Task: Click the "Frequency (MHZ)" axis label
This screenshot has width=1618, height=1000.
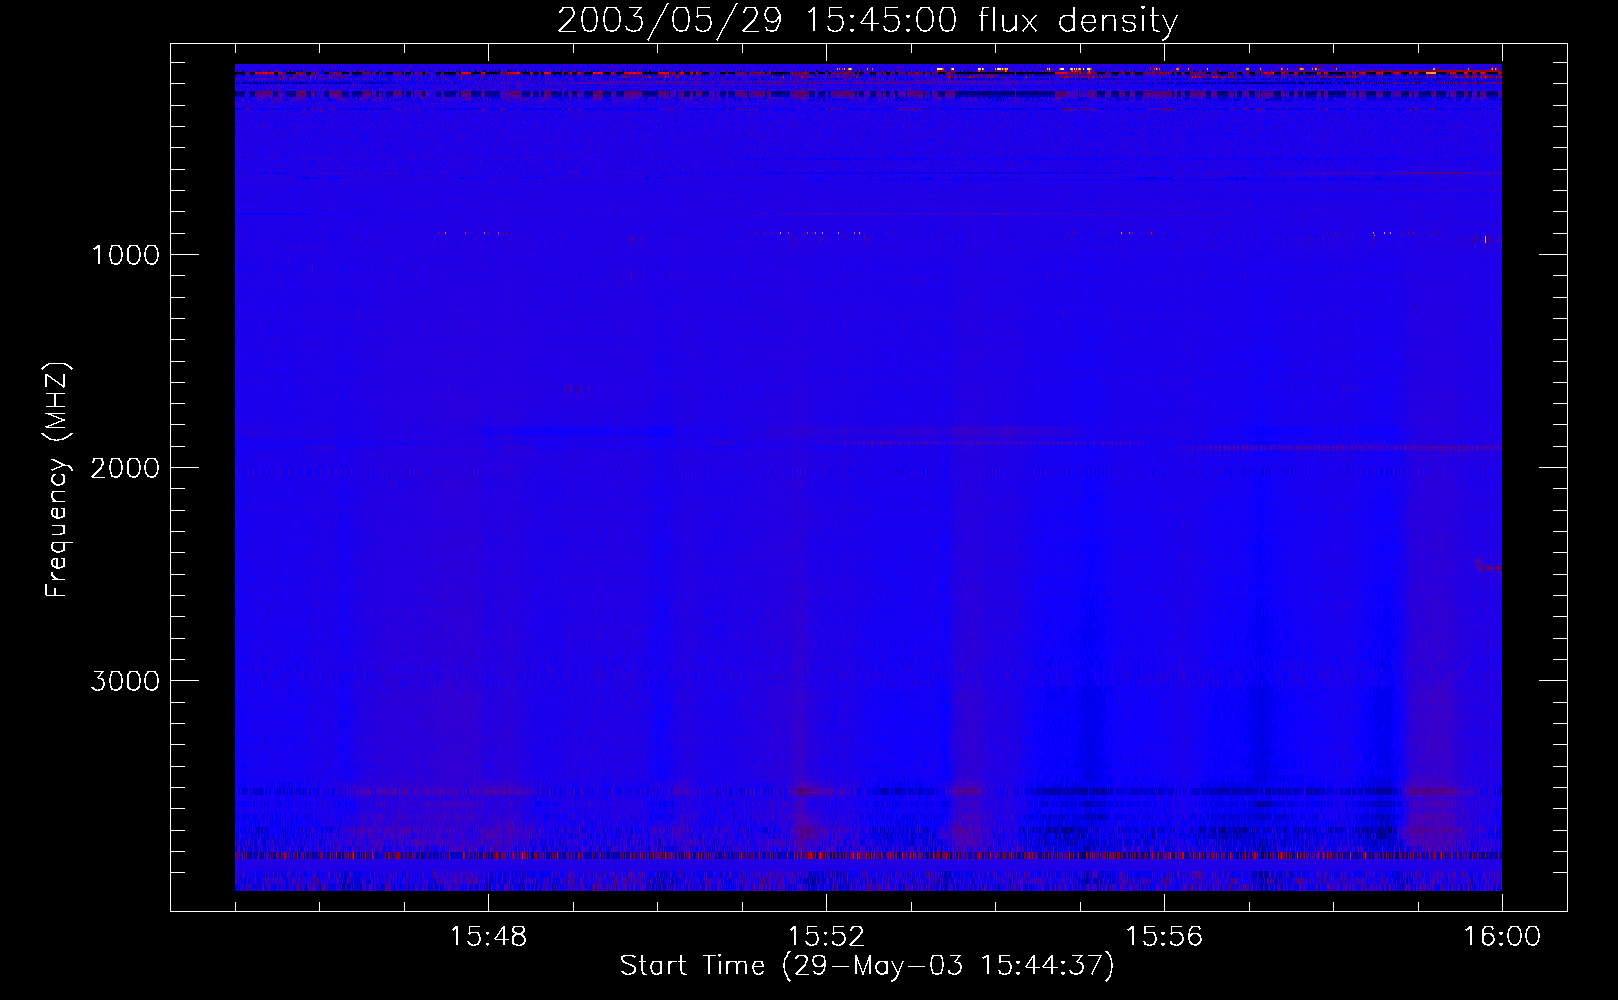Action: tap(57, 480)
